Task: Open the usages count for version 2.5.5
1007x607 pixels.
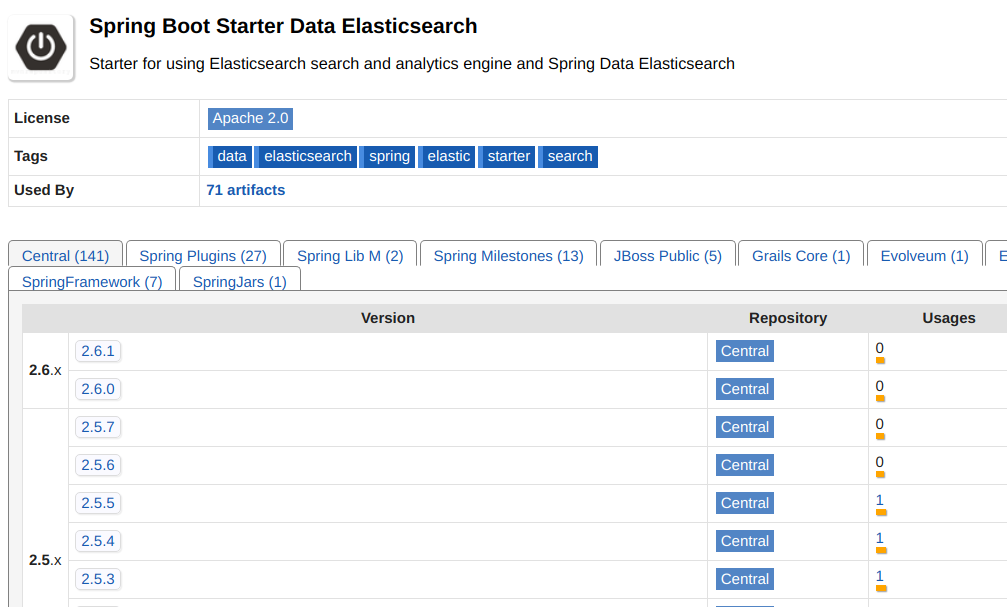Action: pyautogui.click(x=880, y=499)
